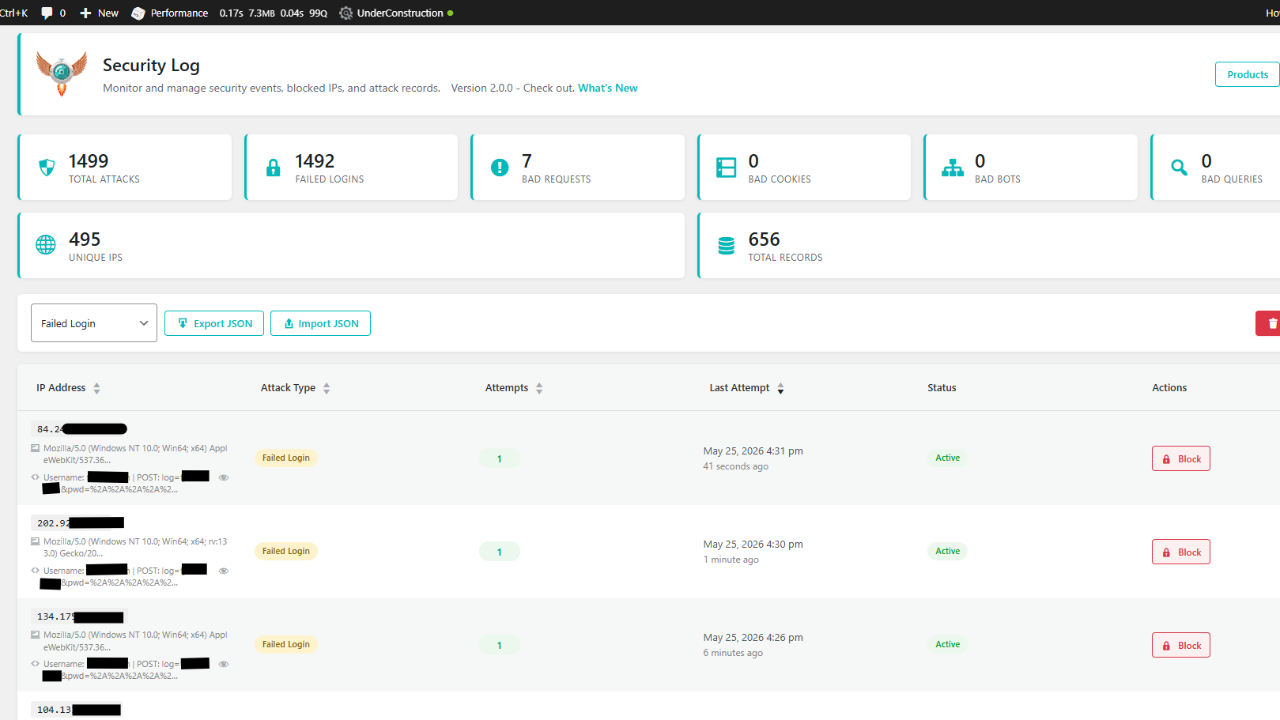Click the 134.179 IP address entry
This screenshot has width=1280, height=720.
[80, 616]
